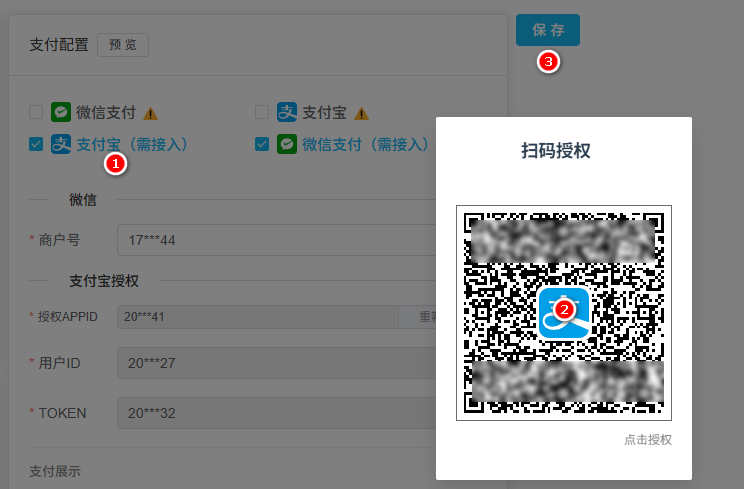The image size is (744, 489).
Task: Click the WeChat icon beside 微信支付（需接入）
Action: click(x=287, y=144)
